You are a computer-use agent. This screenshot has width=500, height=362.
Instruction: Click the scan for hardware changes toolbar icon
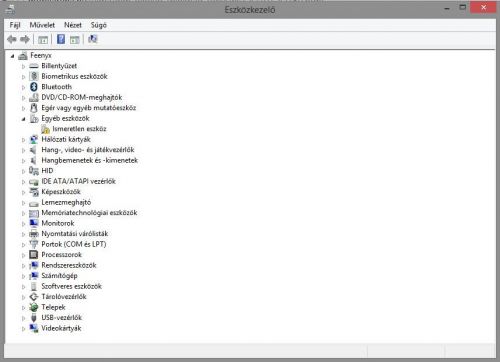coord(93,39)
